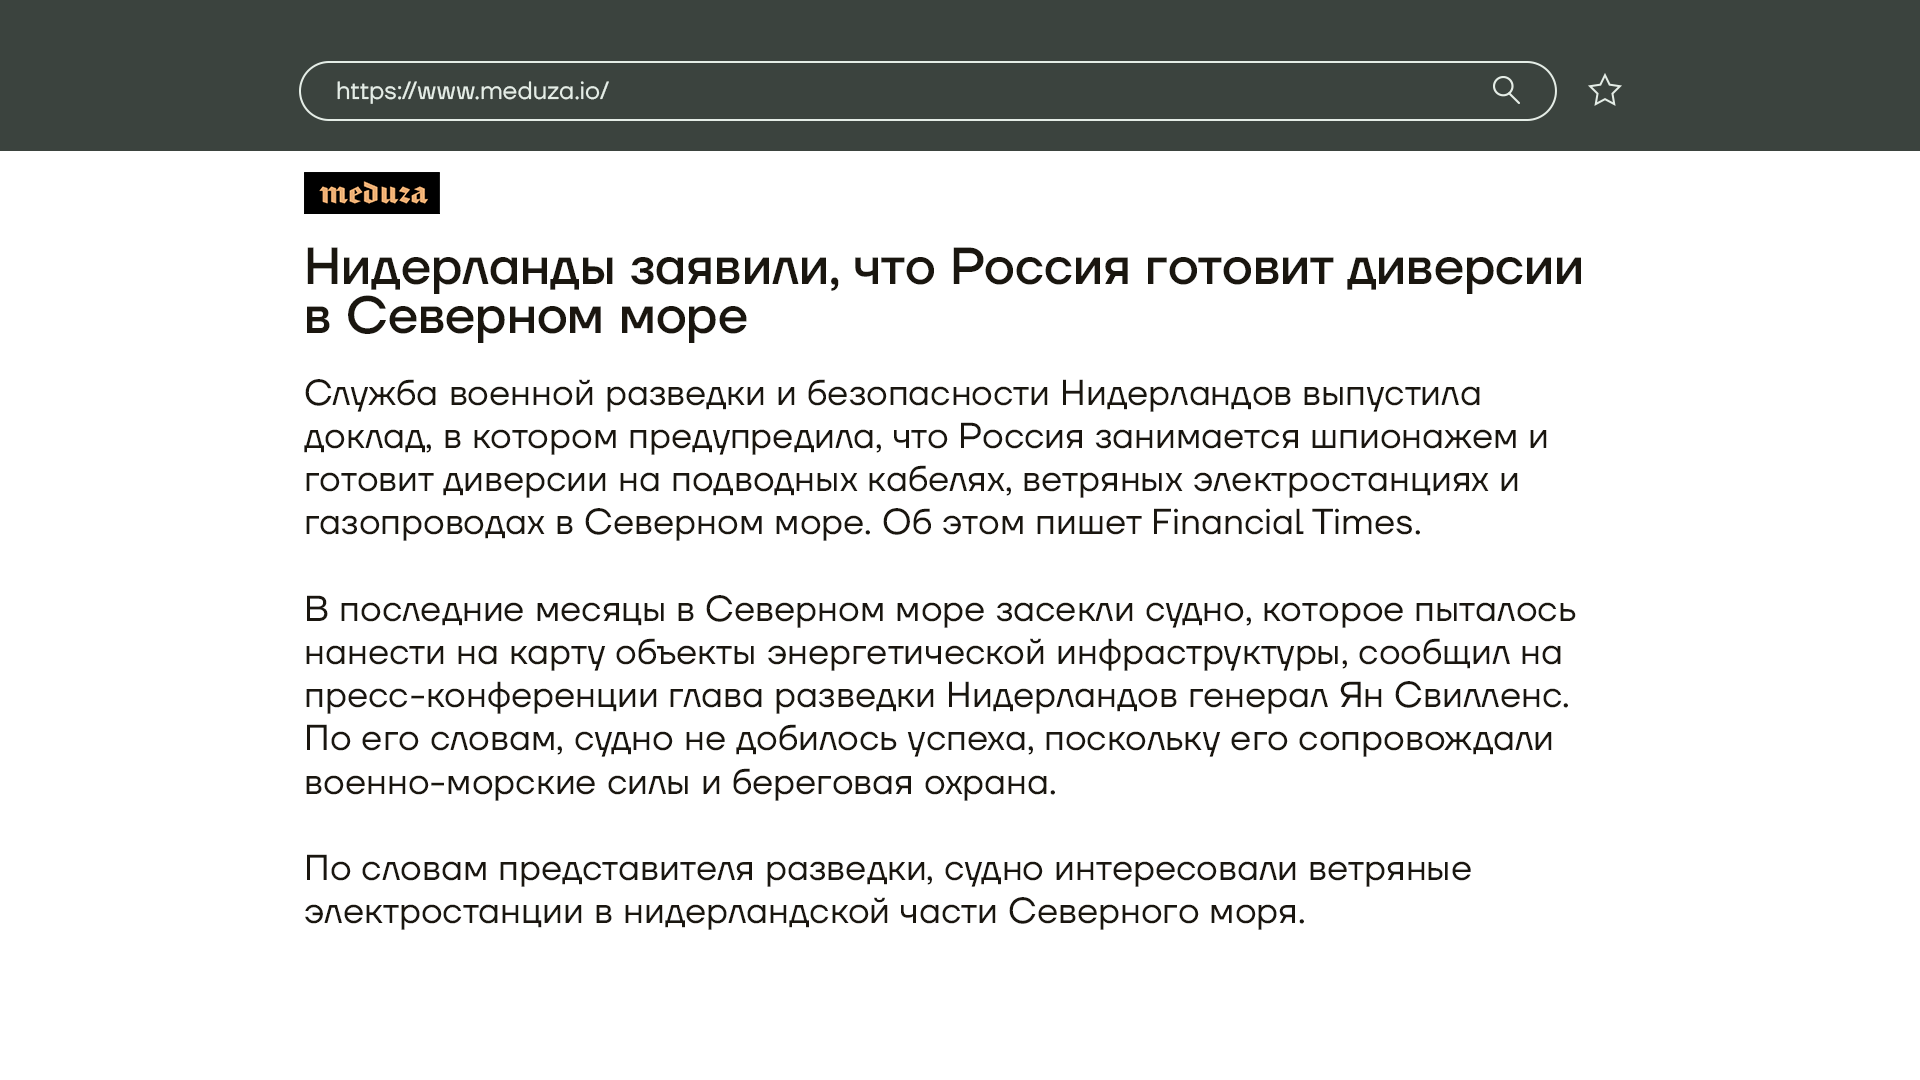
Task: Focus the address bar field
Action: (1000, 91)
